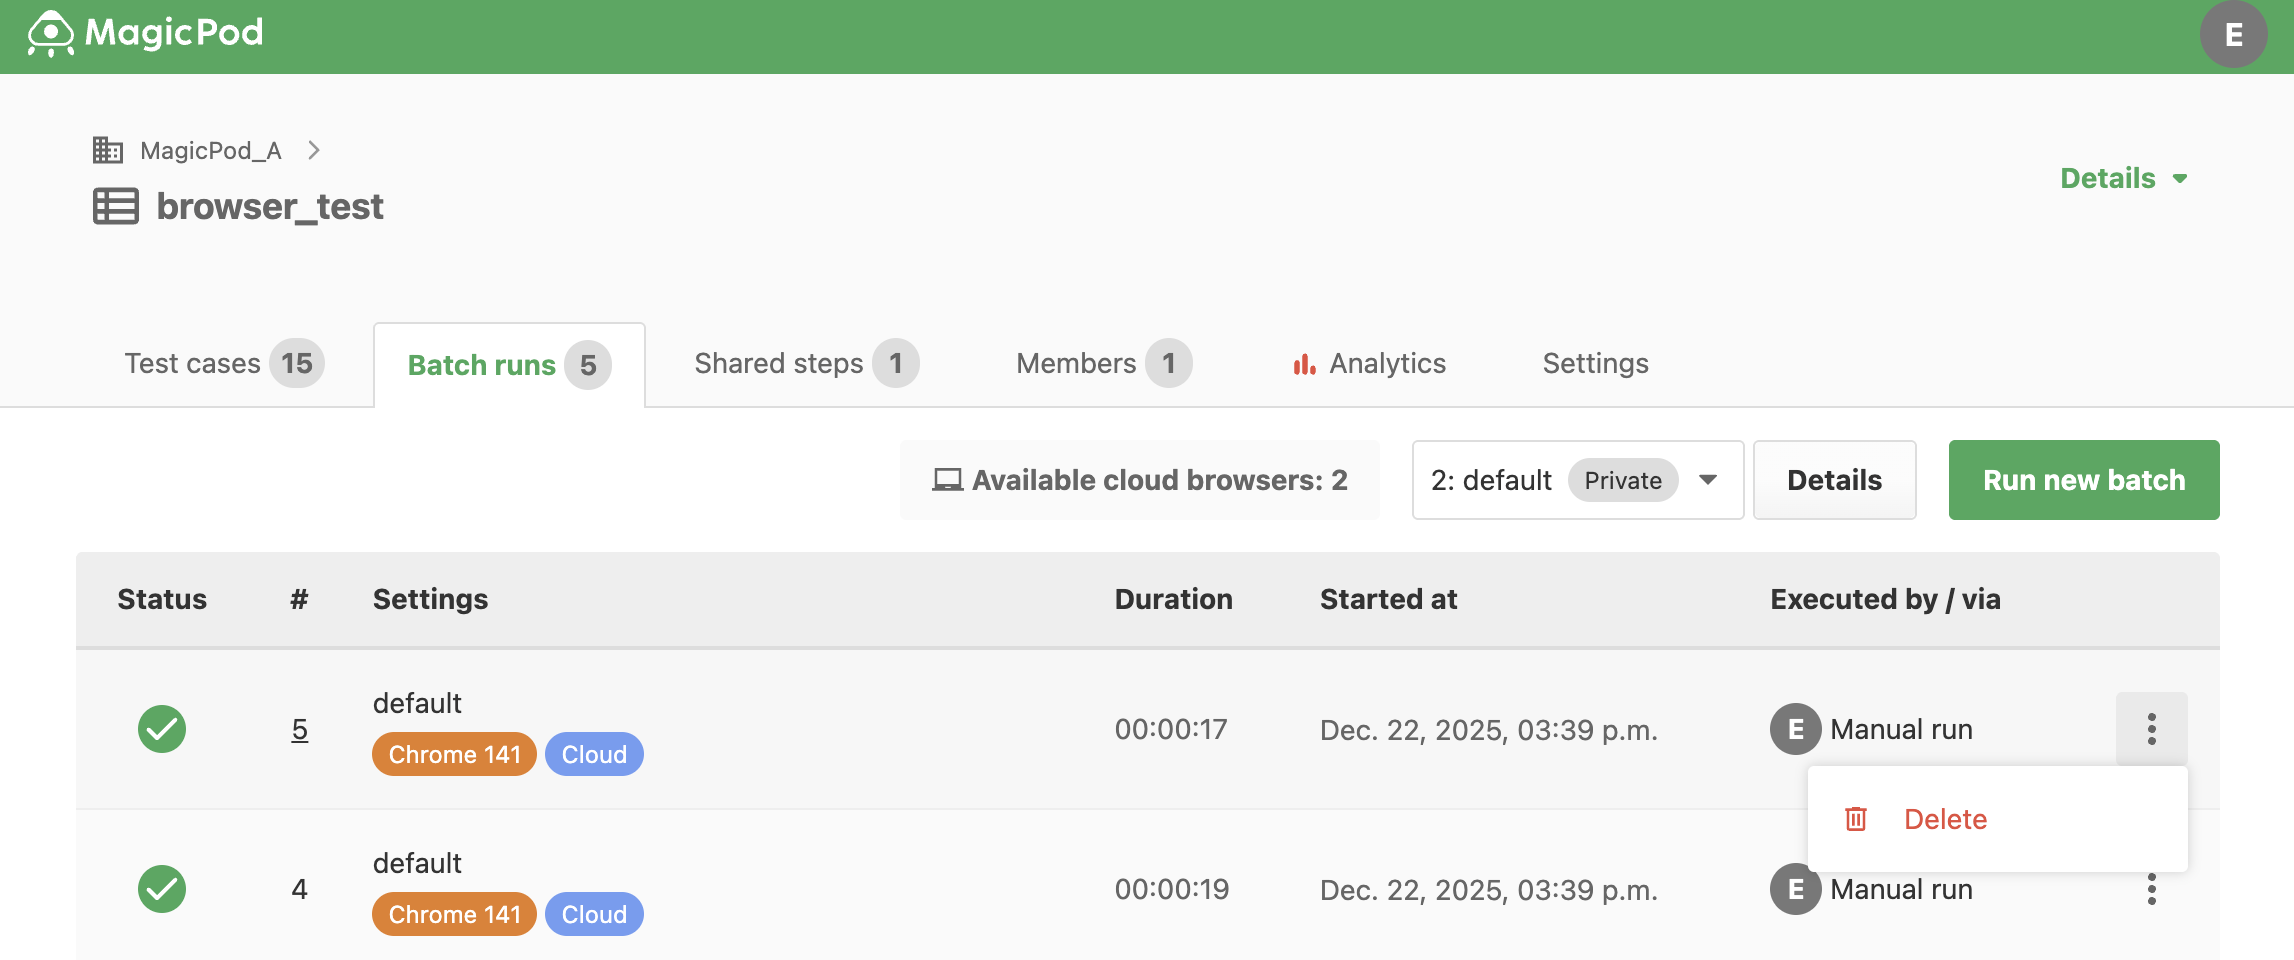Image resolution: width=2294 pixels, height=960 pixels.
Task: Click the Cloud badge in run 4
Action: (594, 914)
